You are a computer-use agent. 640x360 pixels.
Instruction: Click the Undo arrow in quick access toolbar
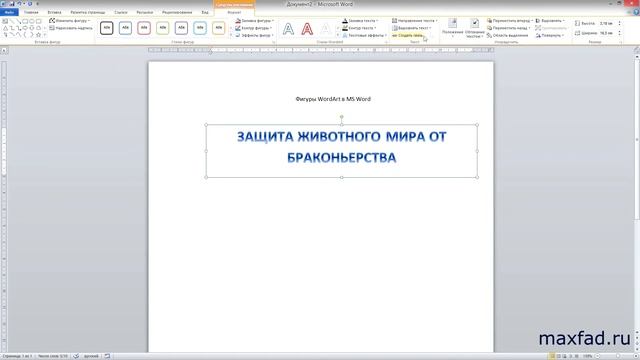pyautogui.click(x=19, y=4)
